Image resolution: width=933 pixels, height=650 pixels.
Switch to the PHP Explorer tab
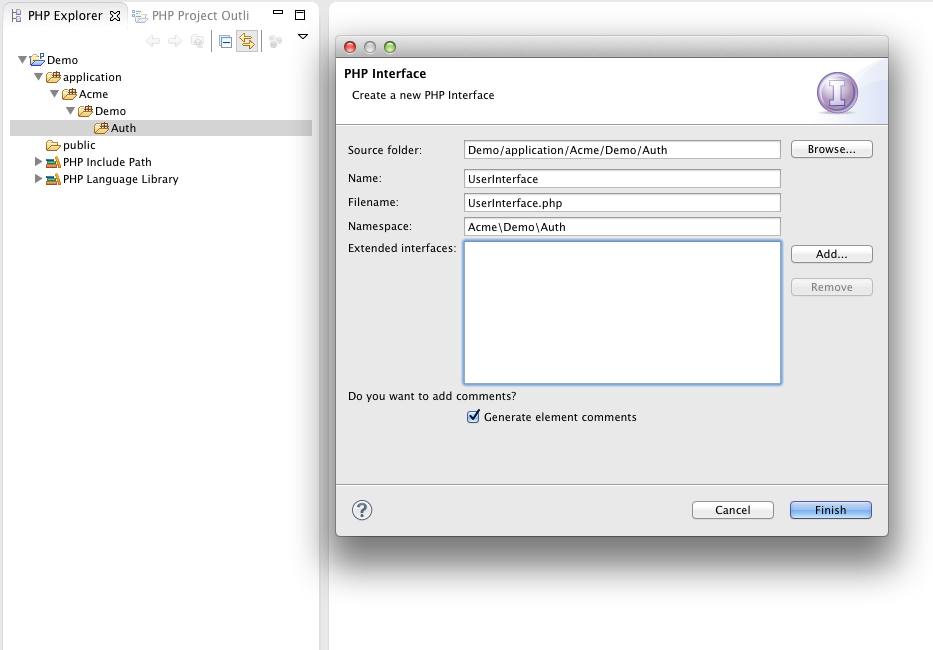pos(65,15)
